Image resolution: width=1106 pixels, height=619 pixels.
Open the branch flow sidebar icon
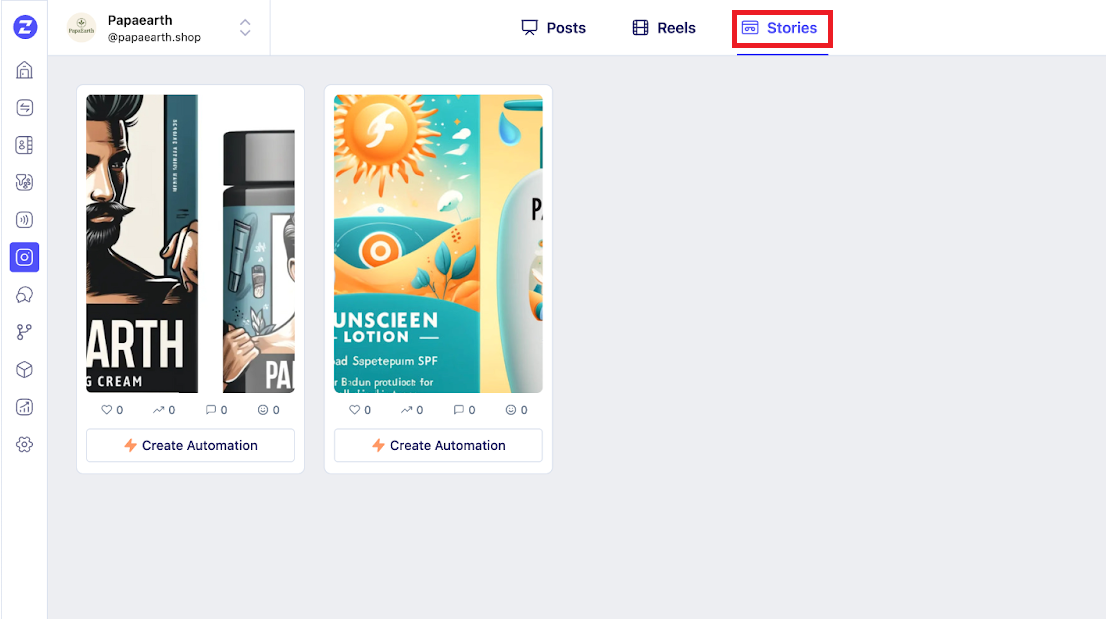(x=25, y=332)
